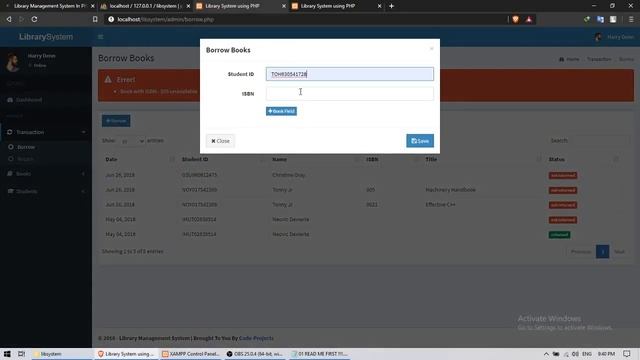Click the address bar URL
This screenshot has height=360, width=640.
point(165,19)
